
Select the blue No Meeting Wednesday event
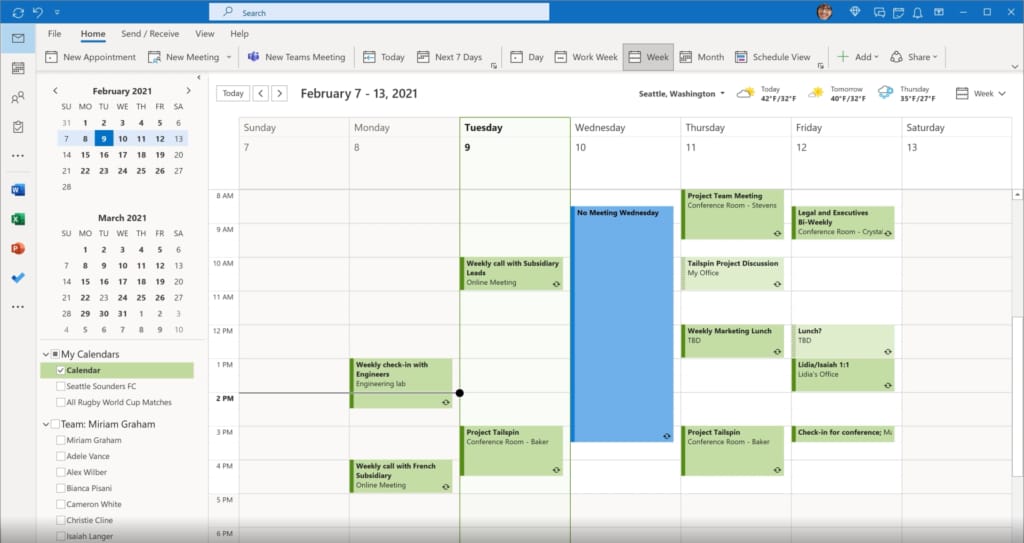coord(622,320)
